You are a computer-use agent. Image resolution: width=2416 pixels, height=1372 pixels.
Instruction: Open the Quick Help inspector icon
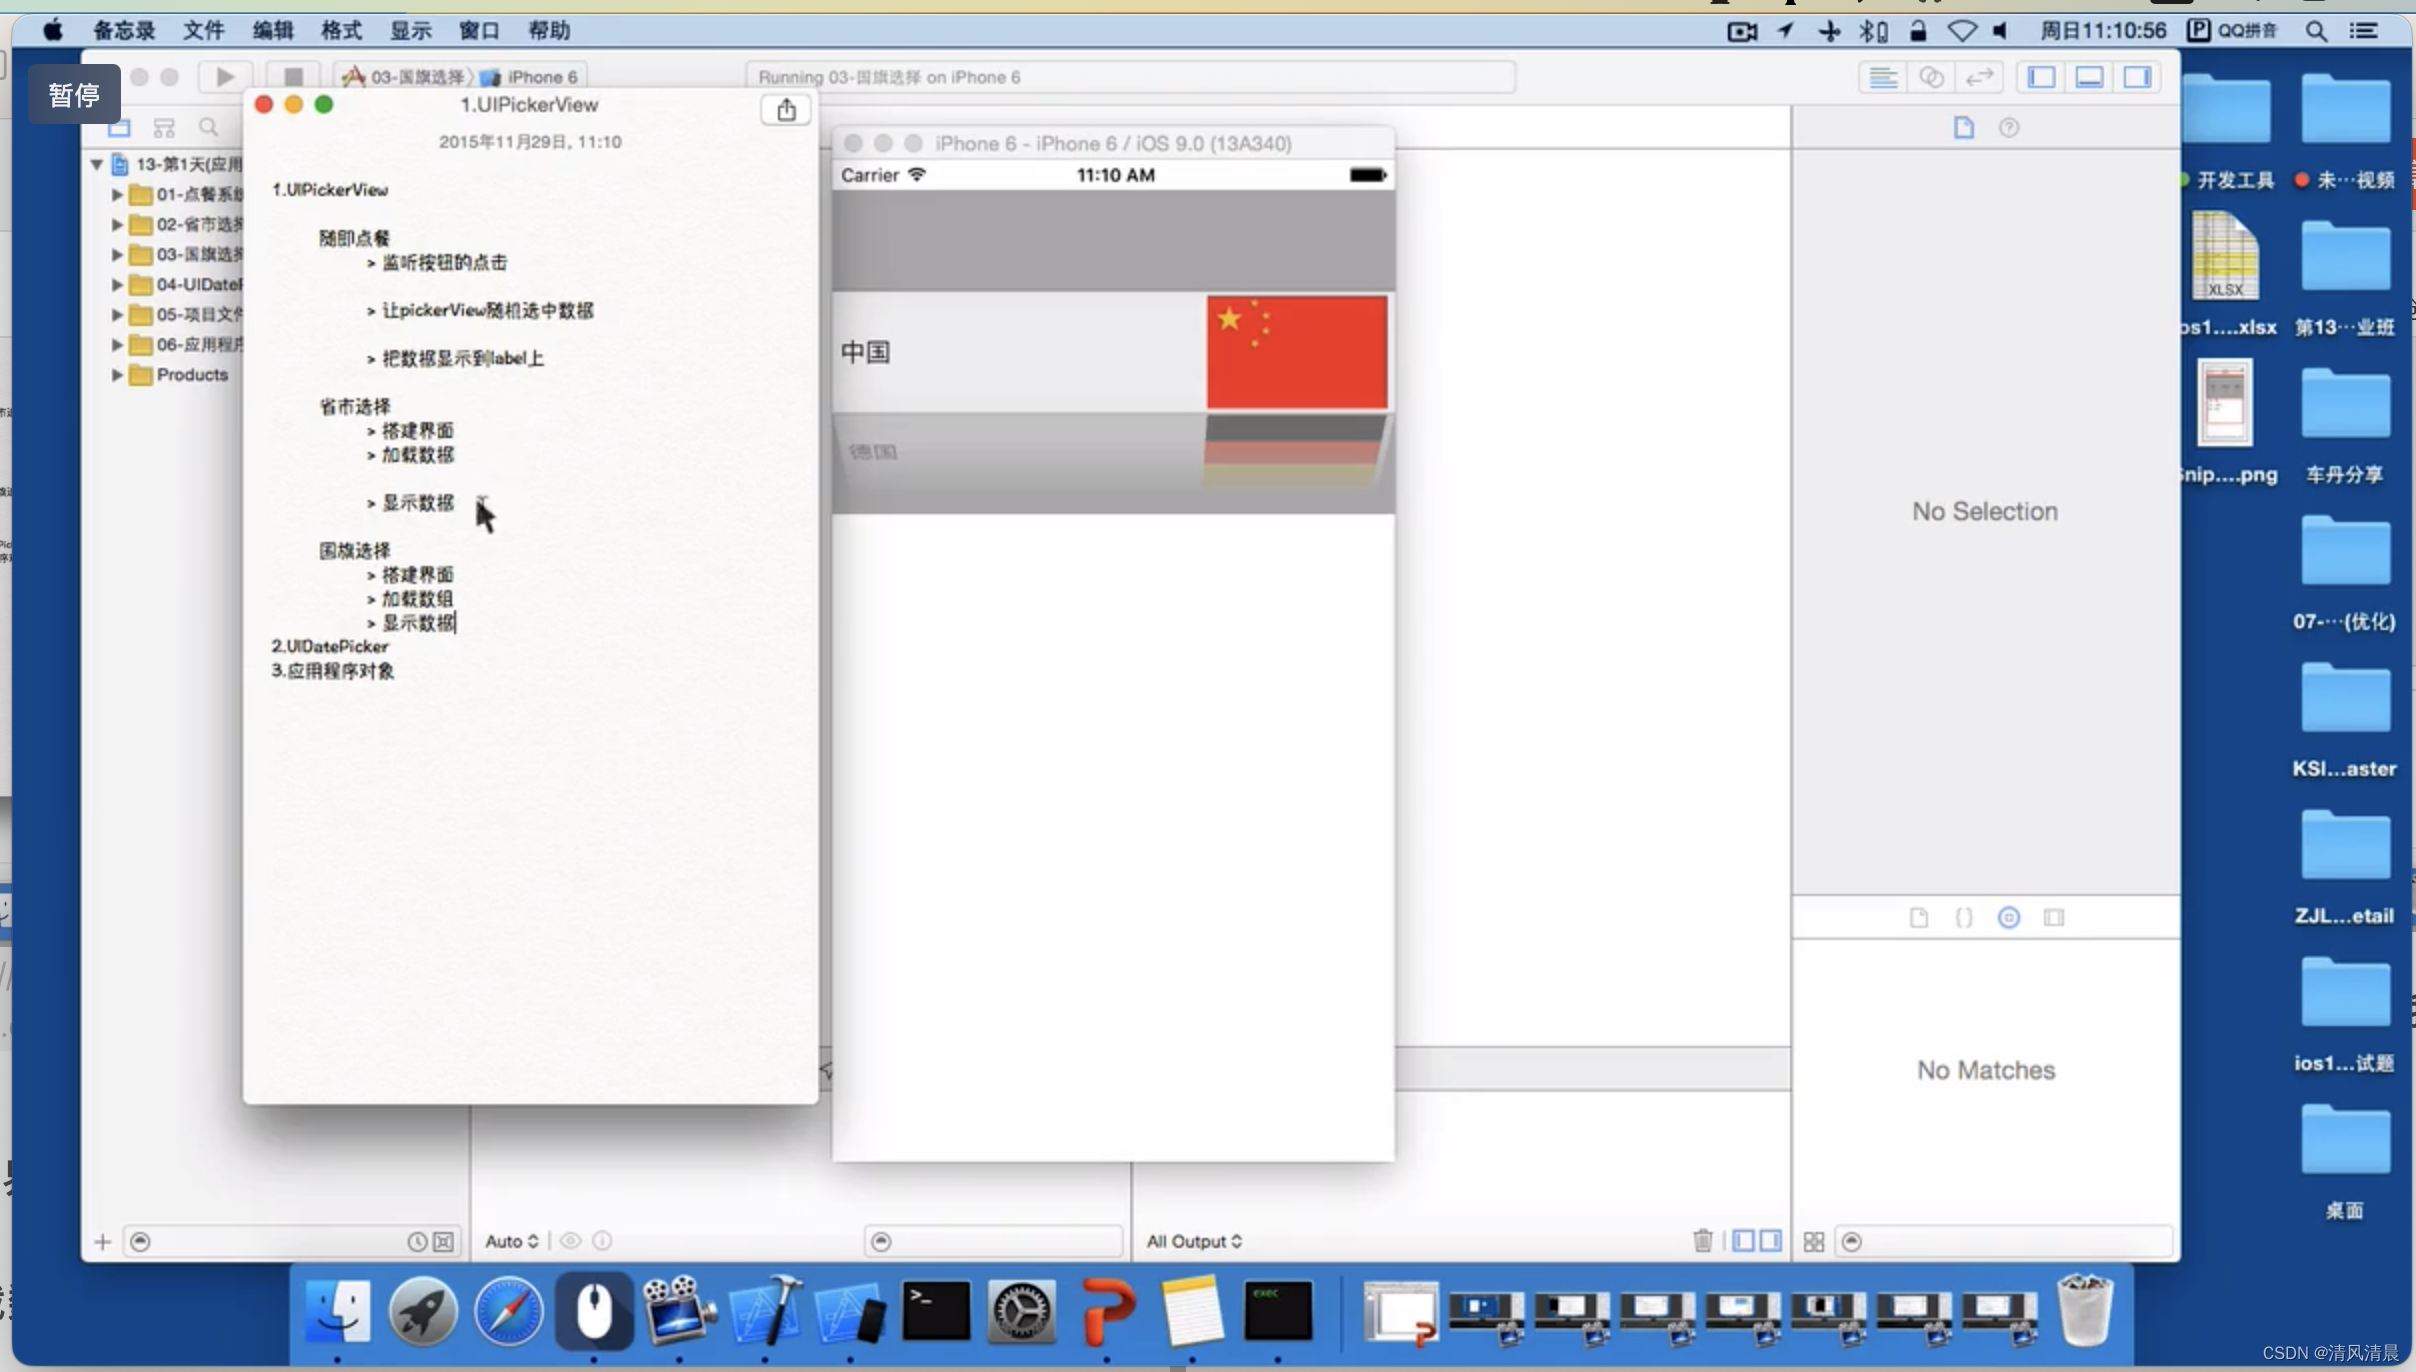[2009, 128]
